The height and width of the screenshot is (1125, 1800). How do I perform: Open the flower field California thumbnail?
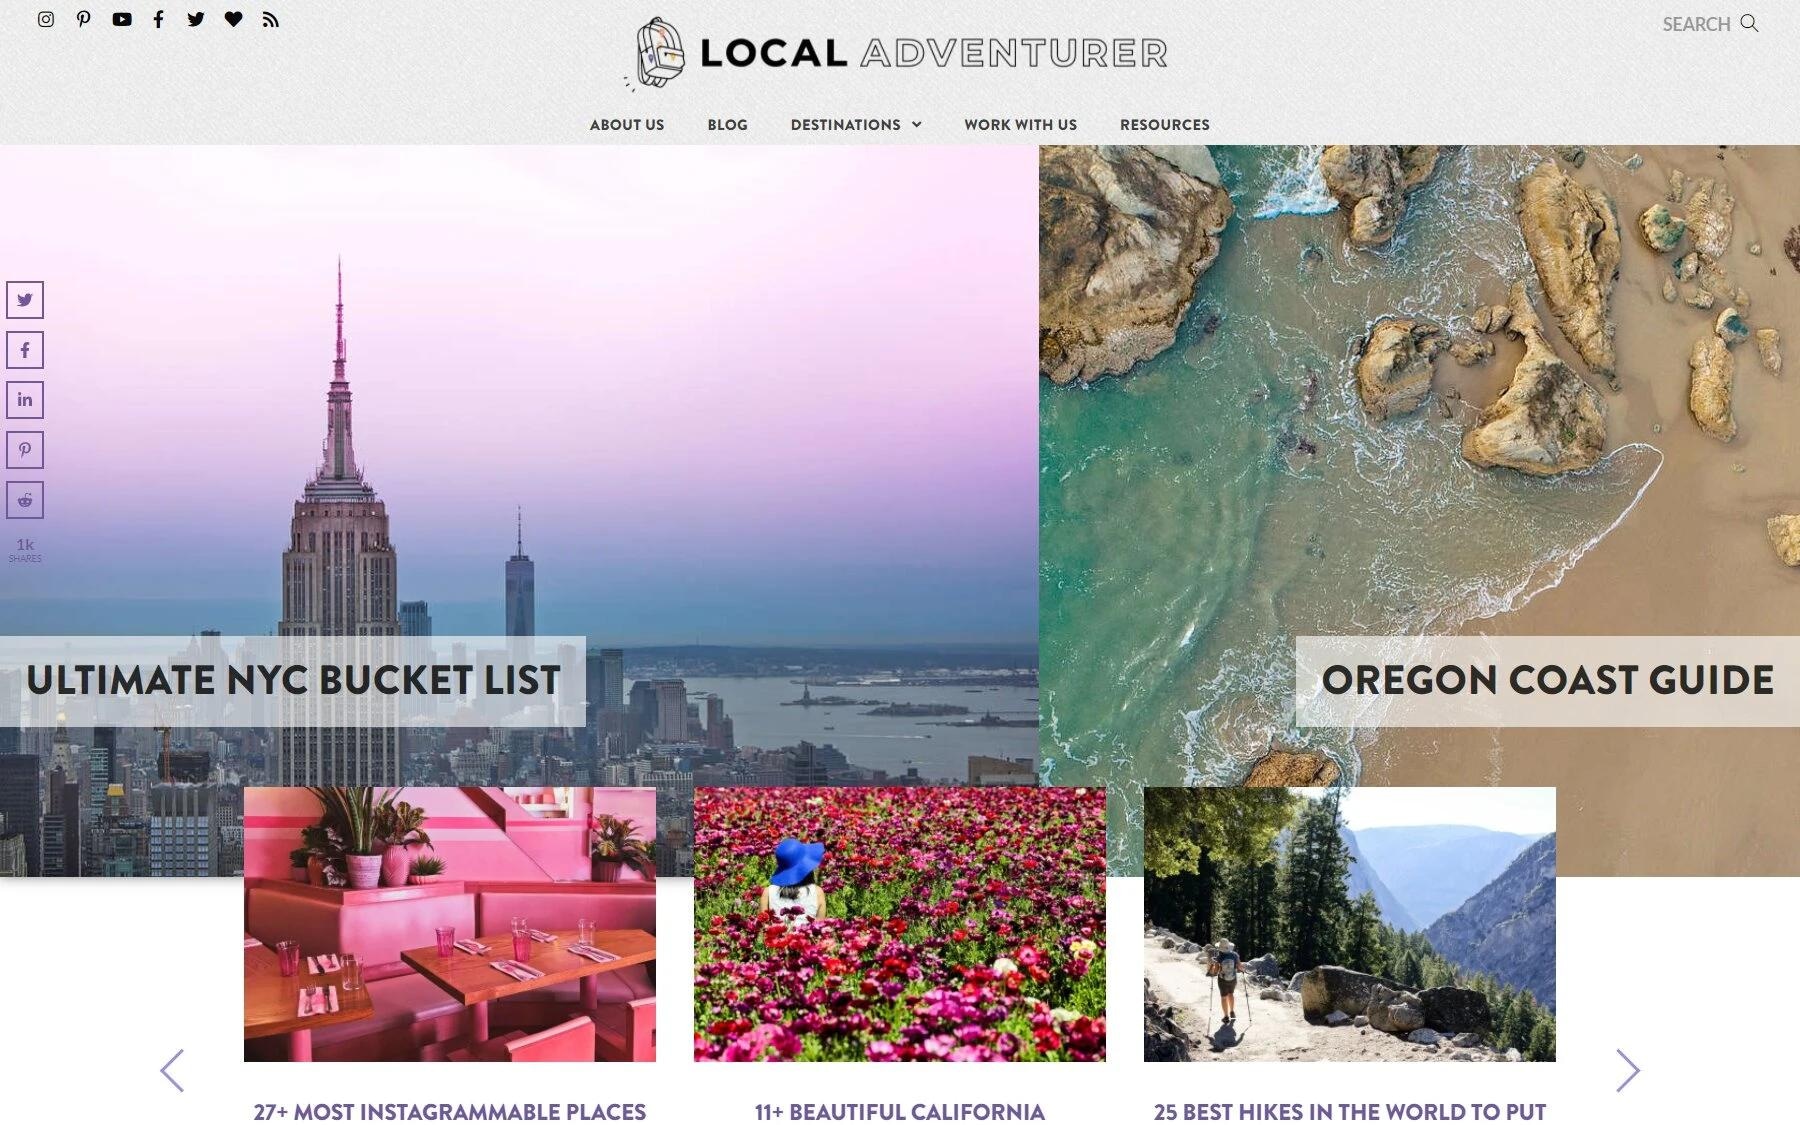point(900,924)
